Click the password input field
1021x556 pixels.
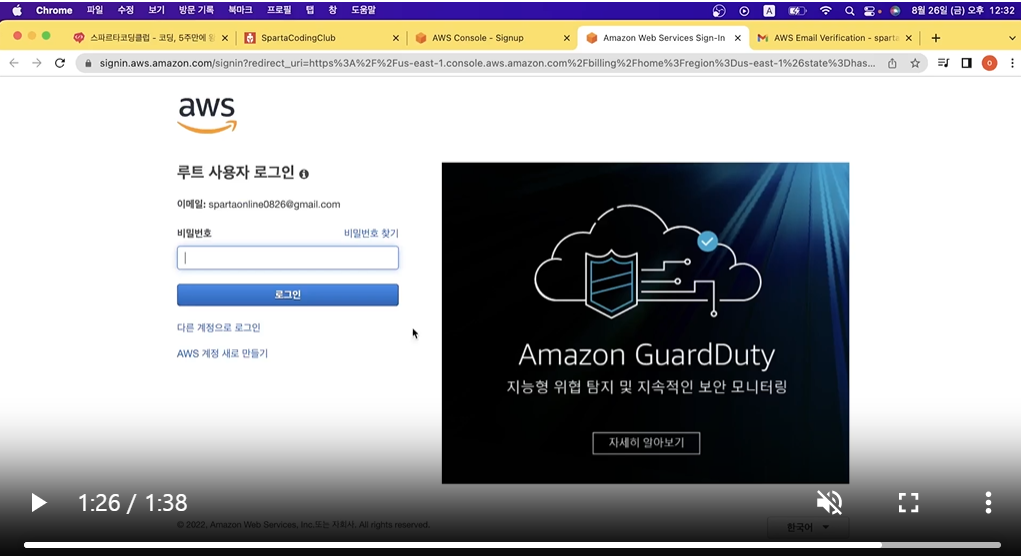pyautogui.click(x=288, y=258)
